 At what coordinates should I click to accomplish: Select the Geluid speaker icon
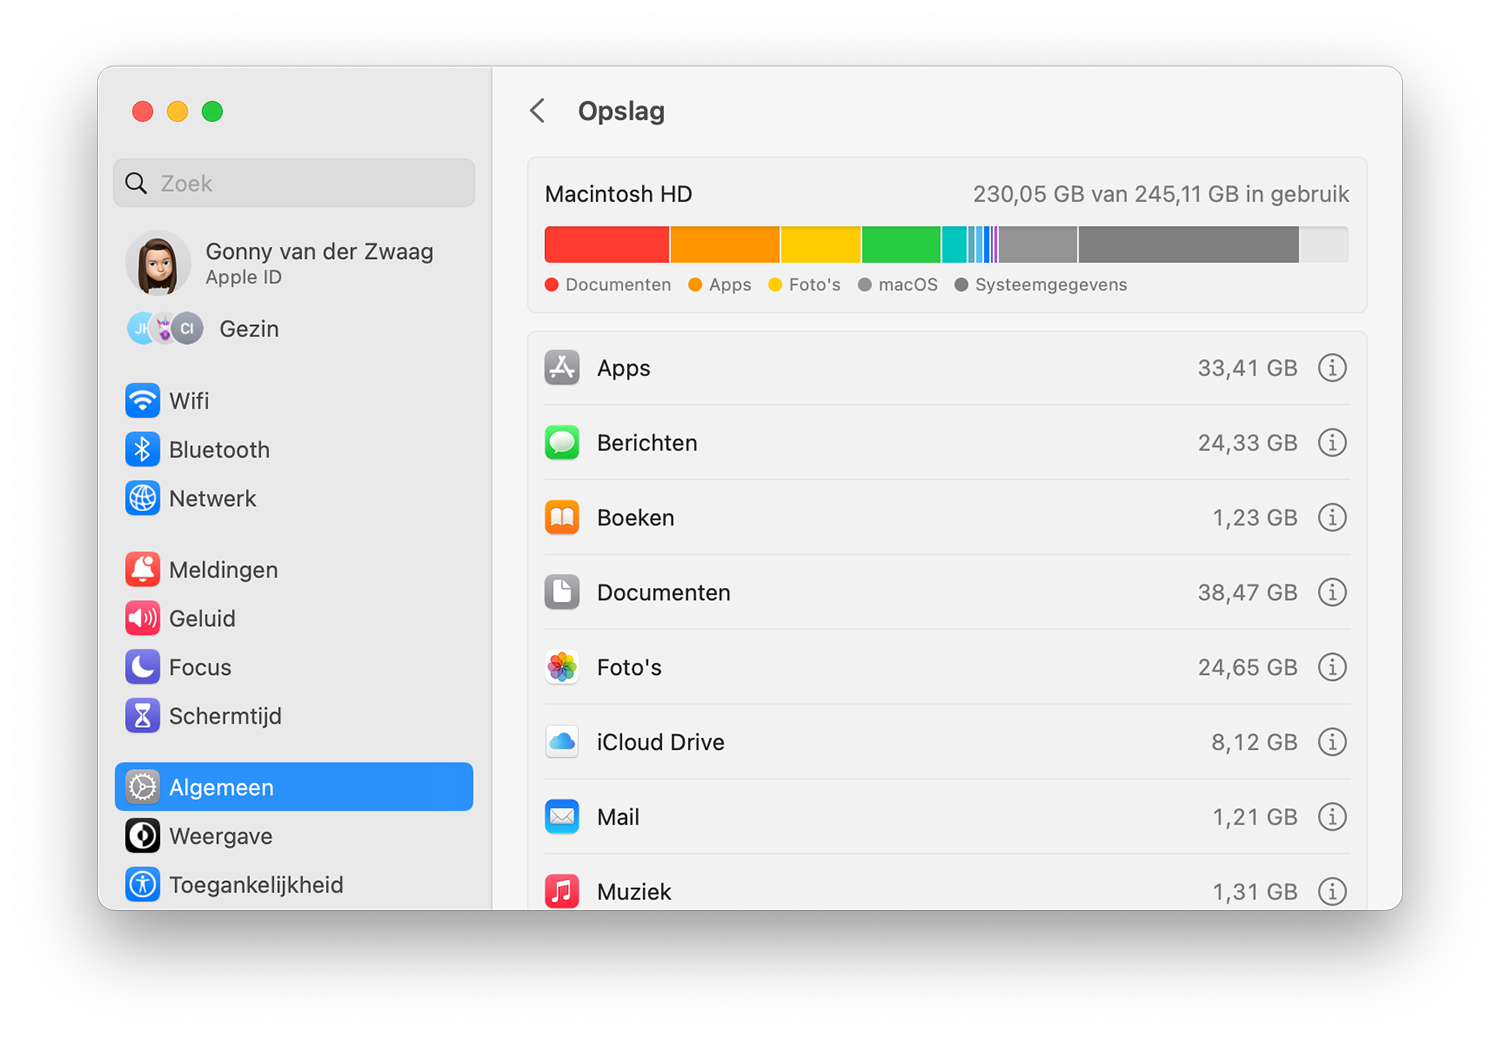(142, 618)
